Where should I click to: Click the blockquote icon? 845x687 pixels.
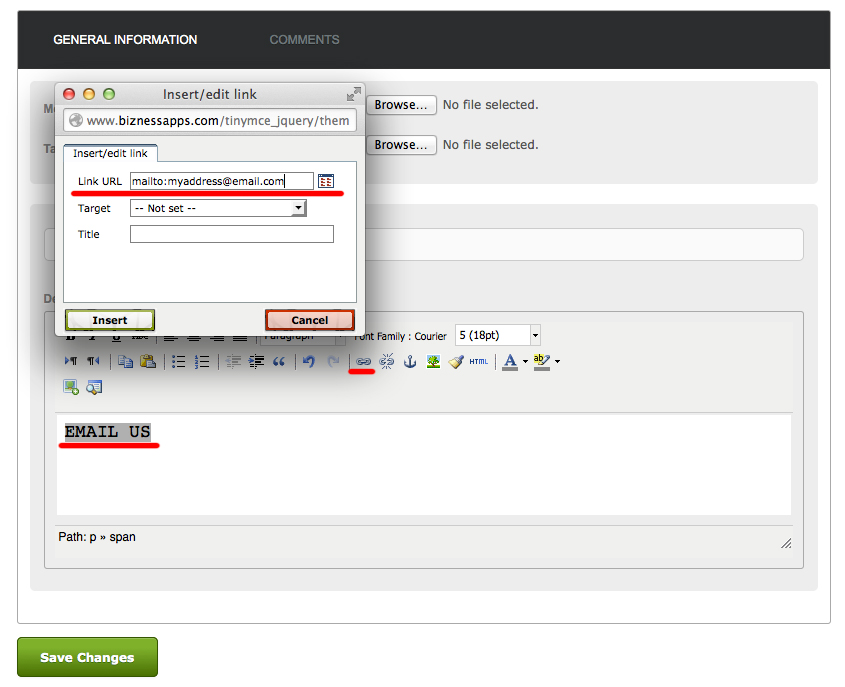[279, 361]
